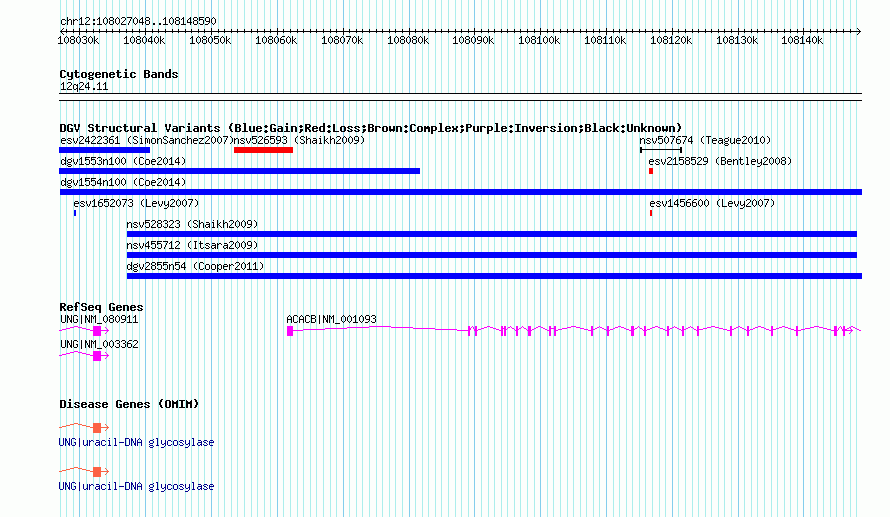Select the dgv1554n100 full-width blue bar
890x517 pixels.
(x=460, y=192)
